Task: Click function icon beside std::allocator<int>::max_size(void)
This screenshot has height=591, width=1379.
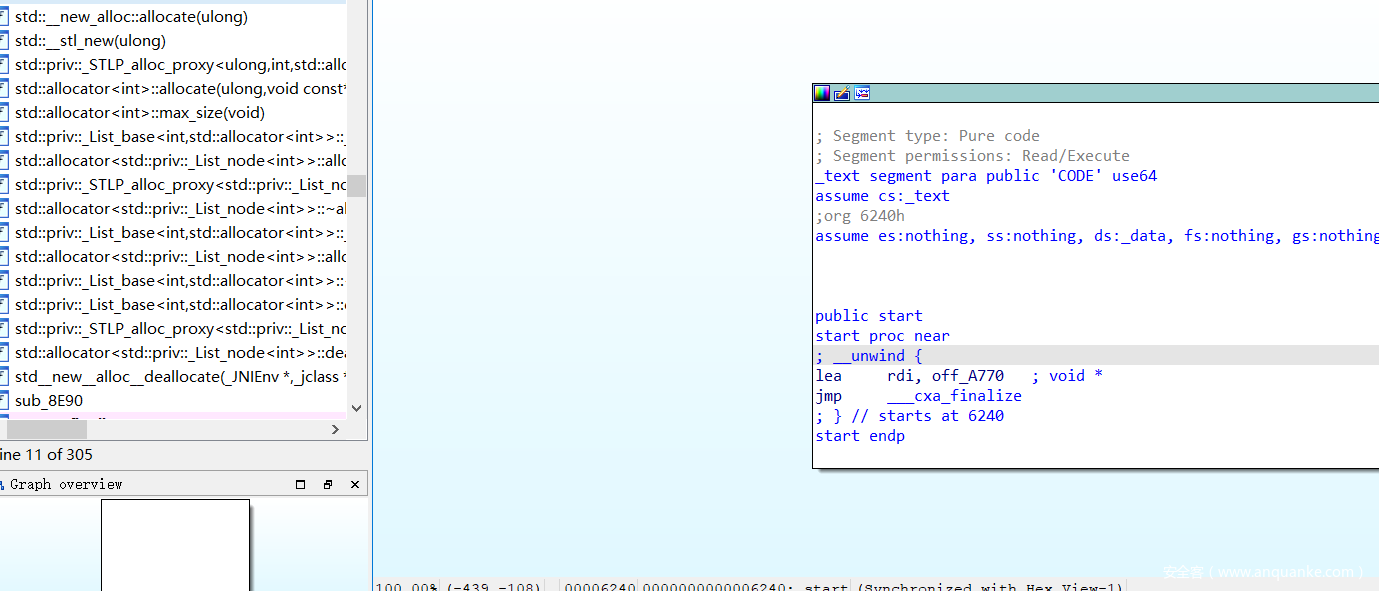Action: pos(3,112)
